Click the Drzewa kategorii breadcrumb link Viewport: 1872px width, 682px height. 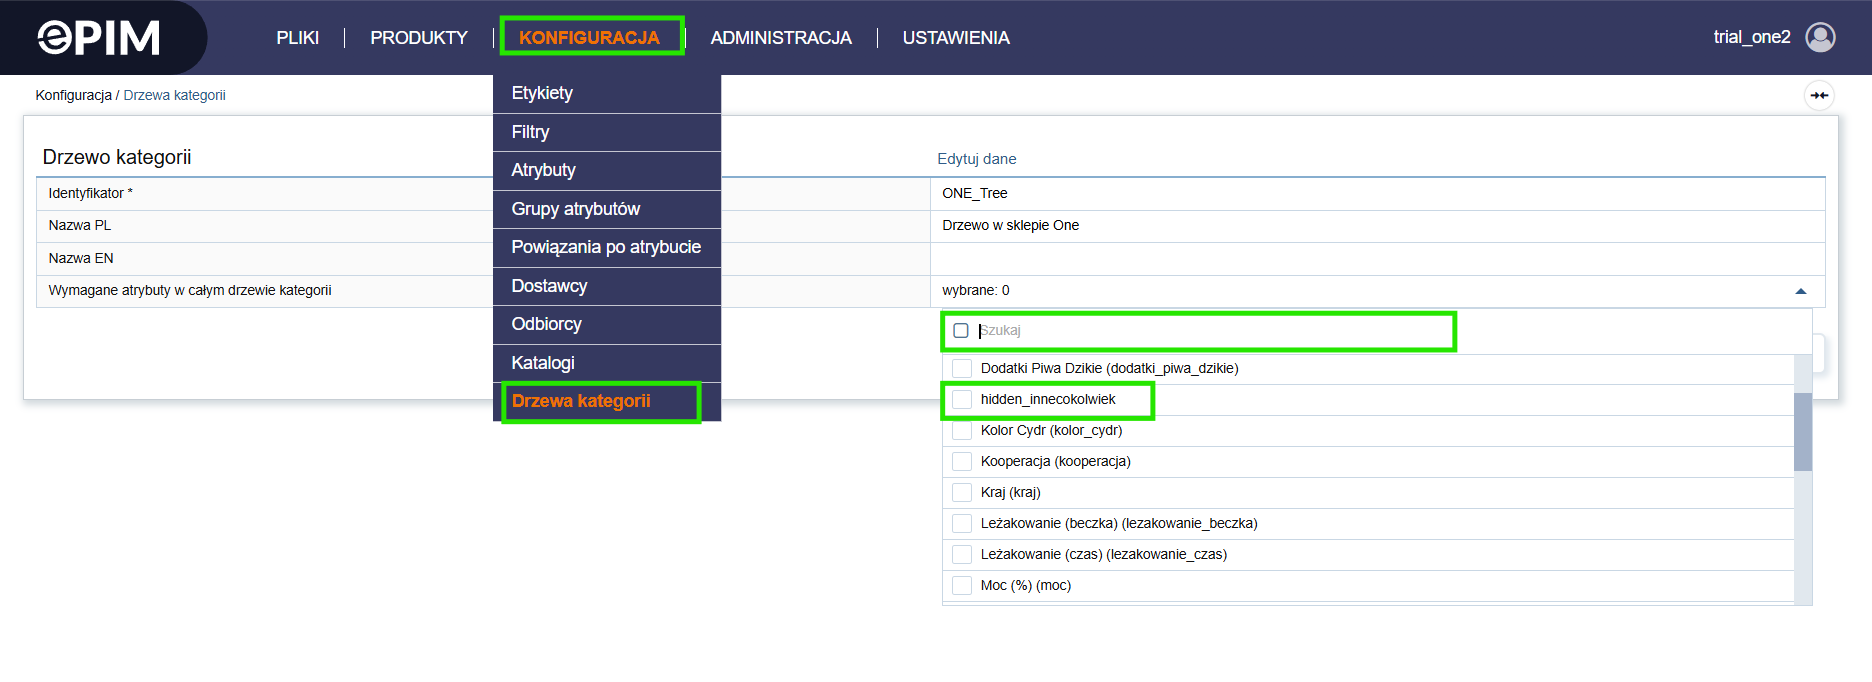point(174,95)
